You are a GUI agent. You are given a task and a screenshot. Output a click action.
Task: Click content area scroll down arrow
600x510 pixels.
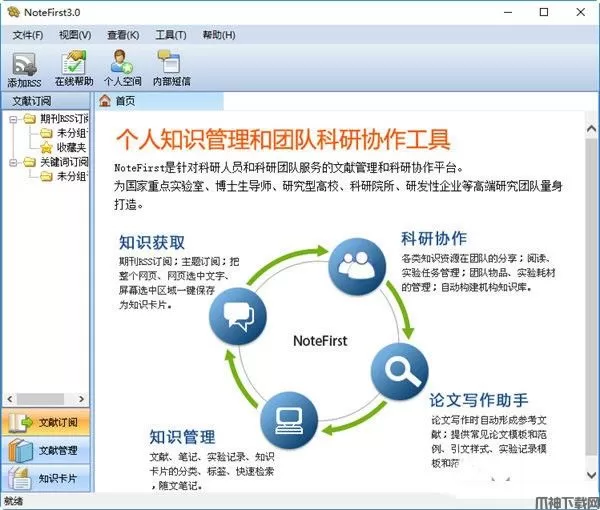592,475
